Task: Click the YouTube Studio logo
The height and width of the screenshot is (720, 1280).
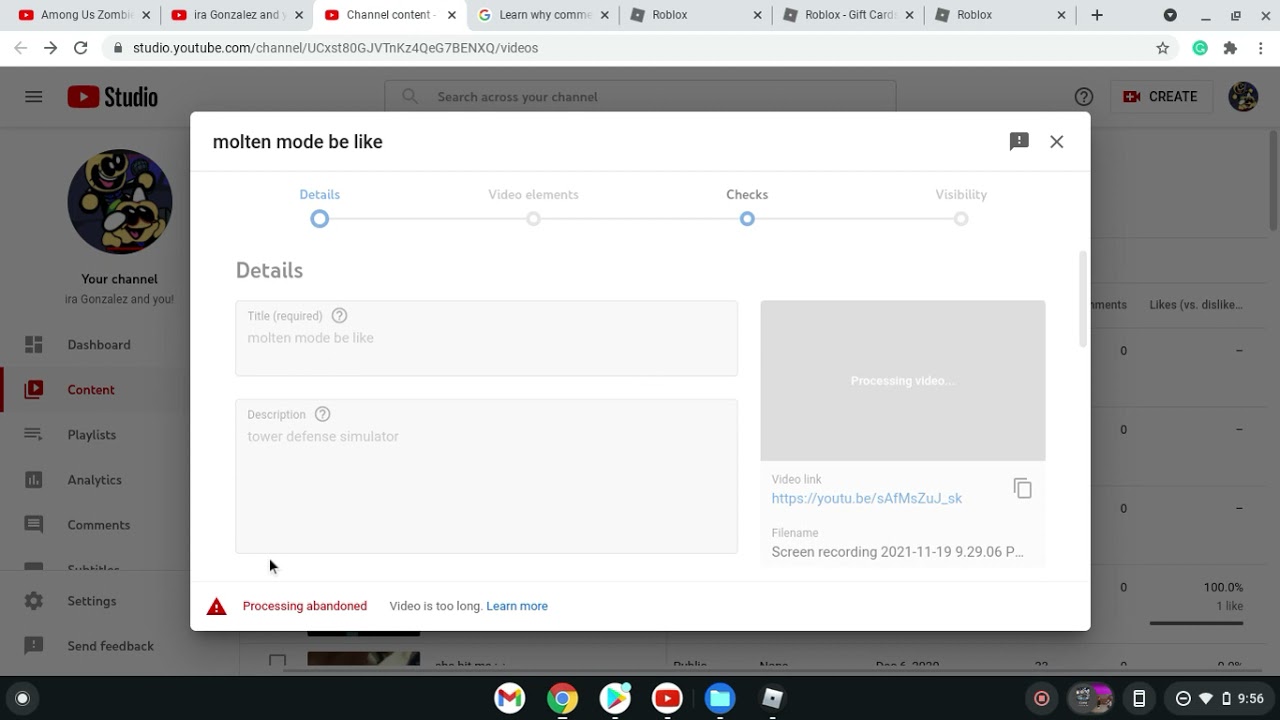Action: (x=112, y=97)
